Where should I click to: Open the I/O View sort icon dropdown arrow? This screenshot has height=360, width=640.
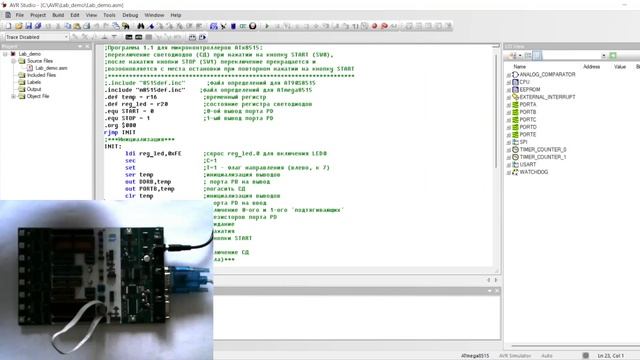(520, 56)
